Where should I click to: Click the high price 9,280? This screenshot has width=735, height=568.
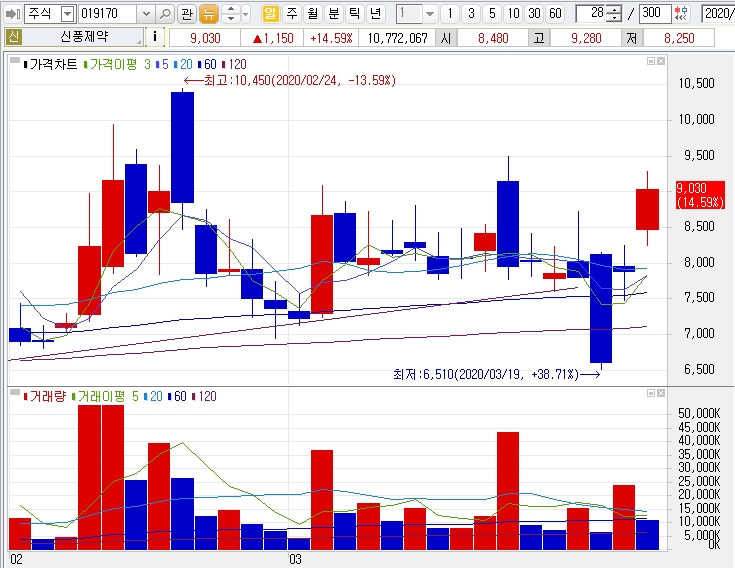[x=586, y=38]
